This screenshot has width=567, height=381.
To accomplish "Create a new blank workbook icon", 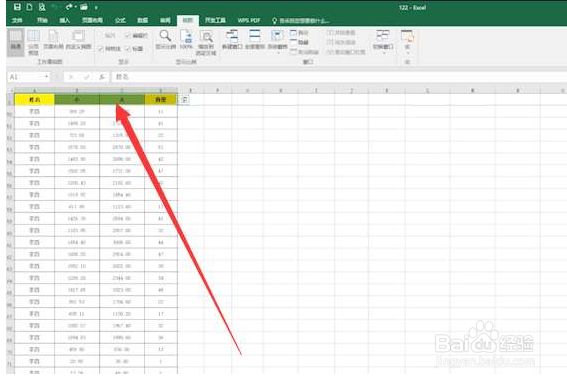I will coord(29,7).
